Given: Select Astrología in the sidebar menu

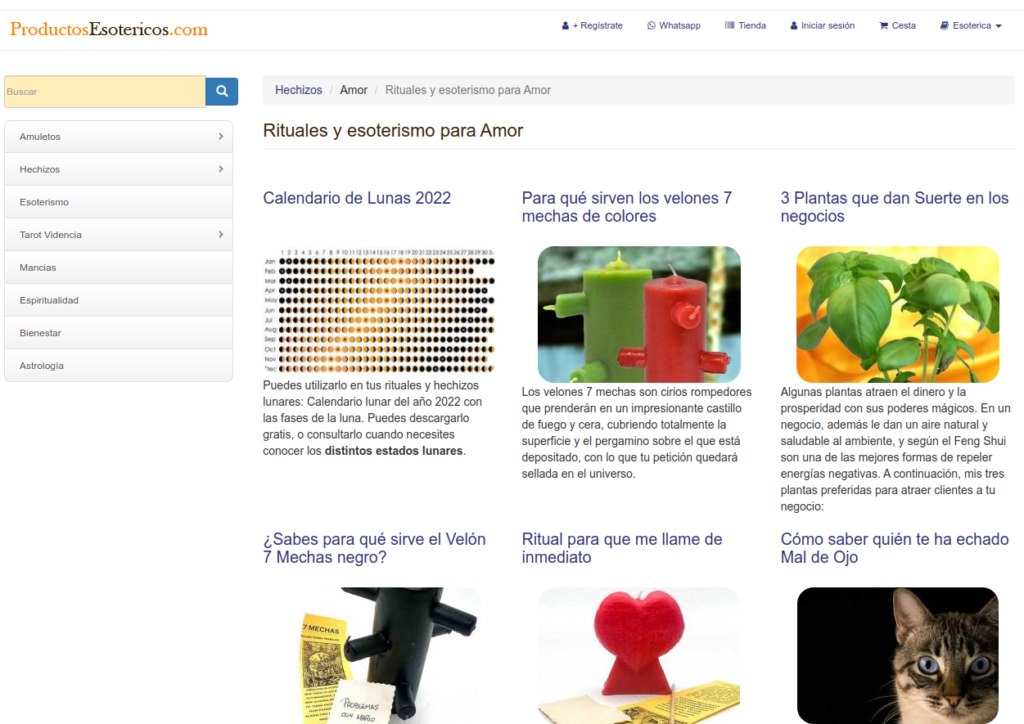Looking at the screenshot, I should point(41,366).
